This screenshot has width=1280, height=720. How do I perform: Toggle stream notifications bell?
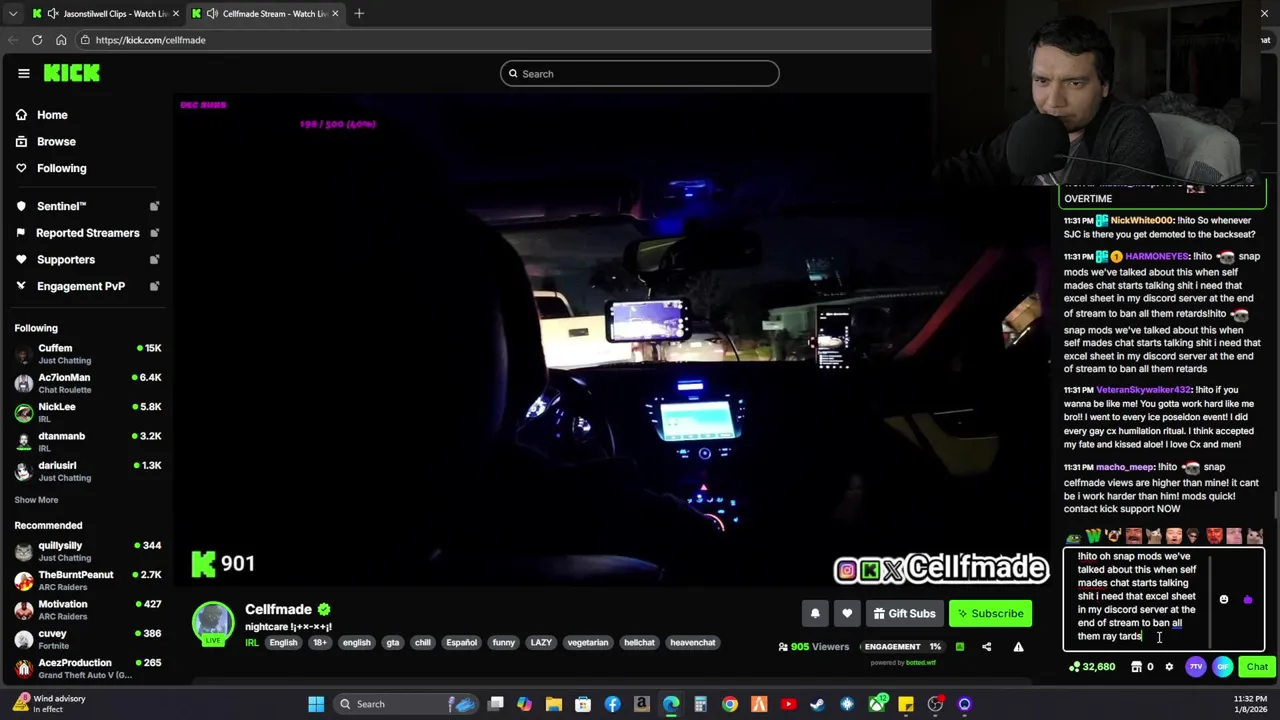(x=815, y=614)
